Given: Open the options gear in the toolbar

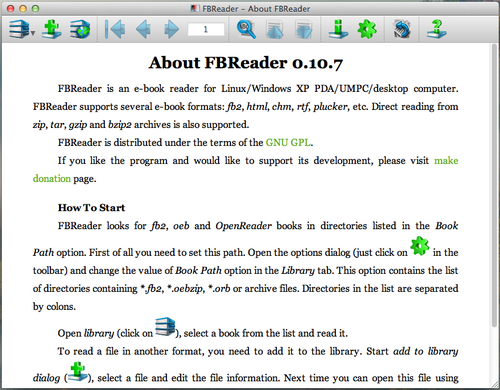Looking at the screenshot, I should point(367,29).
